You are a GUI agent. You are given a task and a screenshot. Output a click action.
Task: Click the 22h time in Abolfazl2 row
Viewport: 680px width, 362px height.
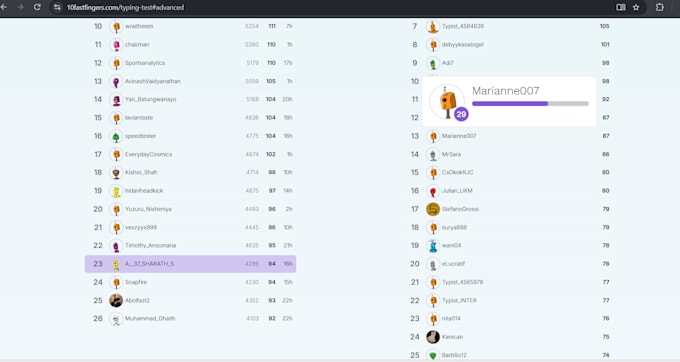(x=288, y=300)
